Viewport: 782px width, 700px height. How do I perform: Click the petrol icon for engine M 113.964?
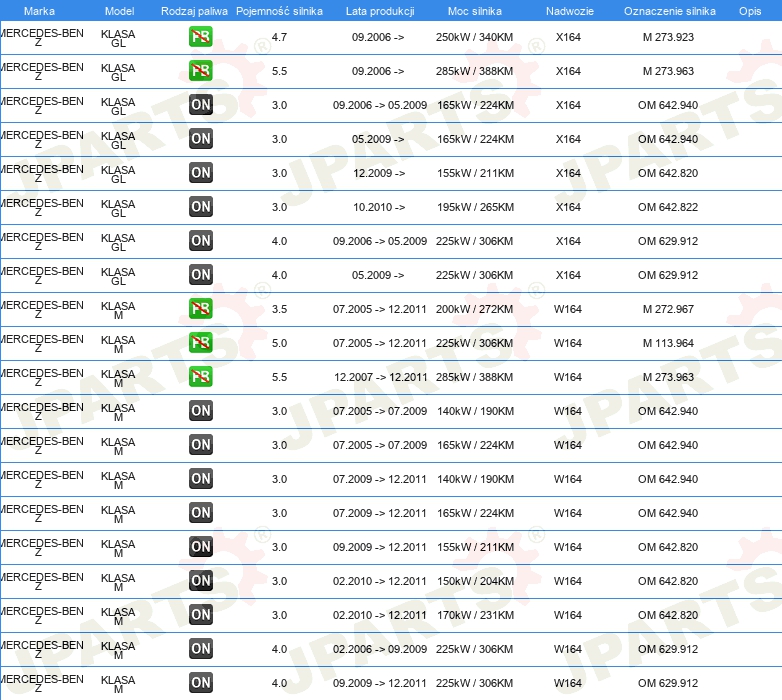[200, 343]
